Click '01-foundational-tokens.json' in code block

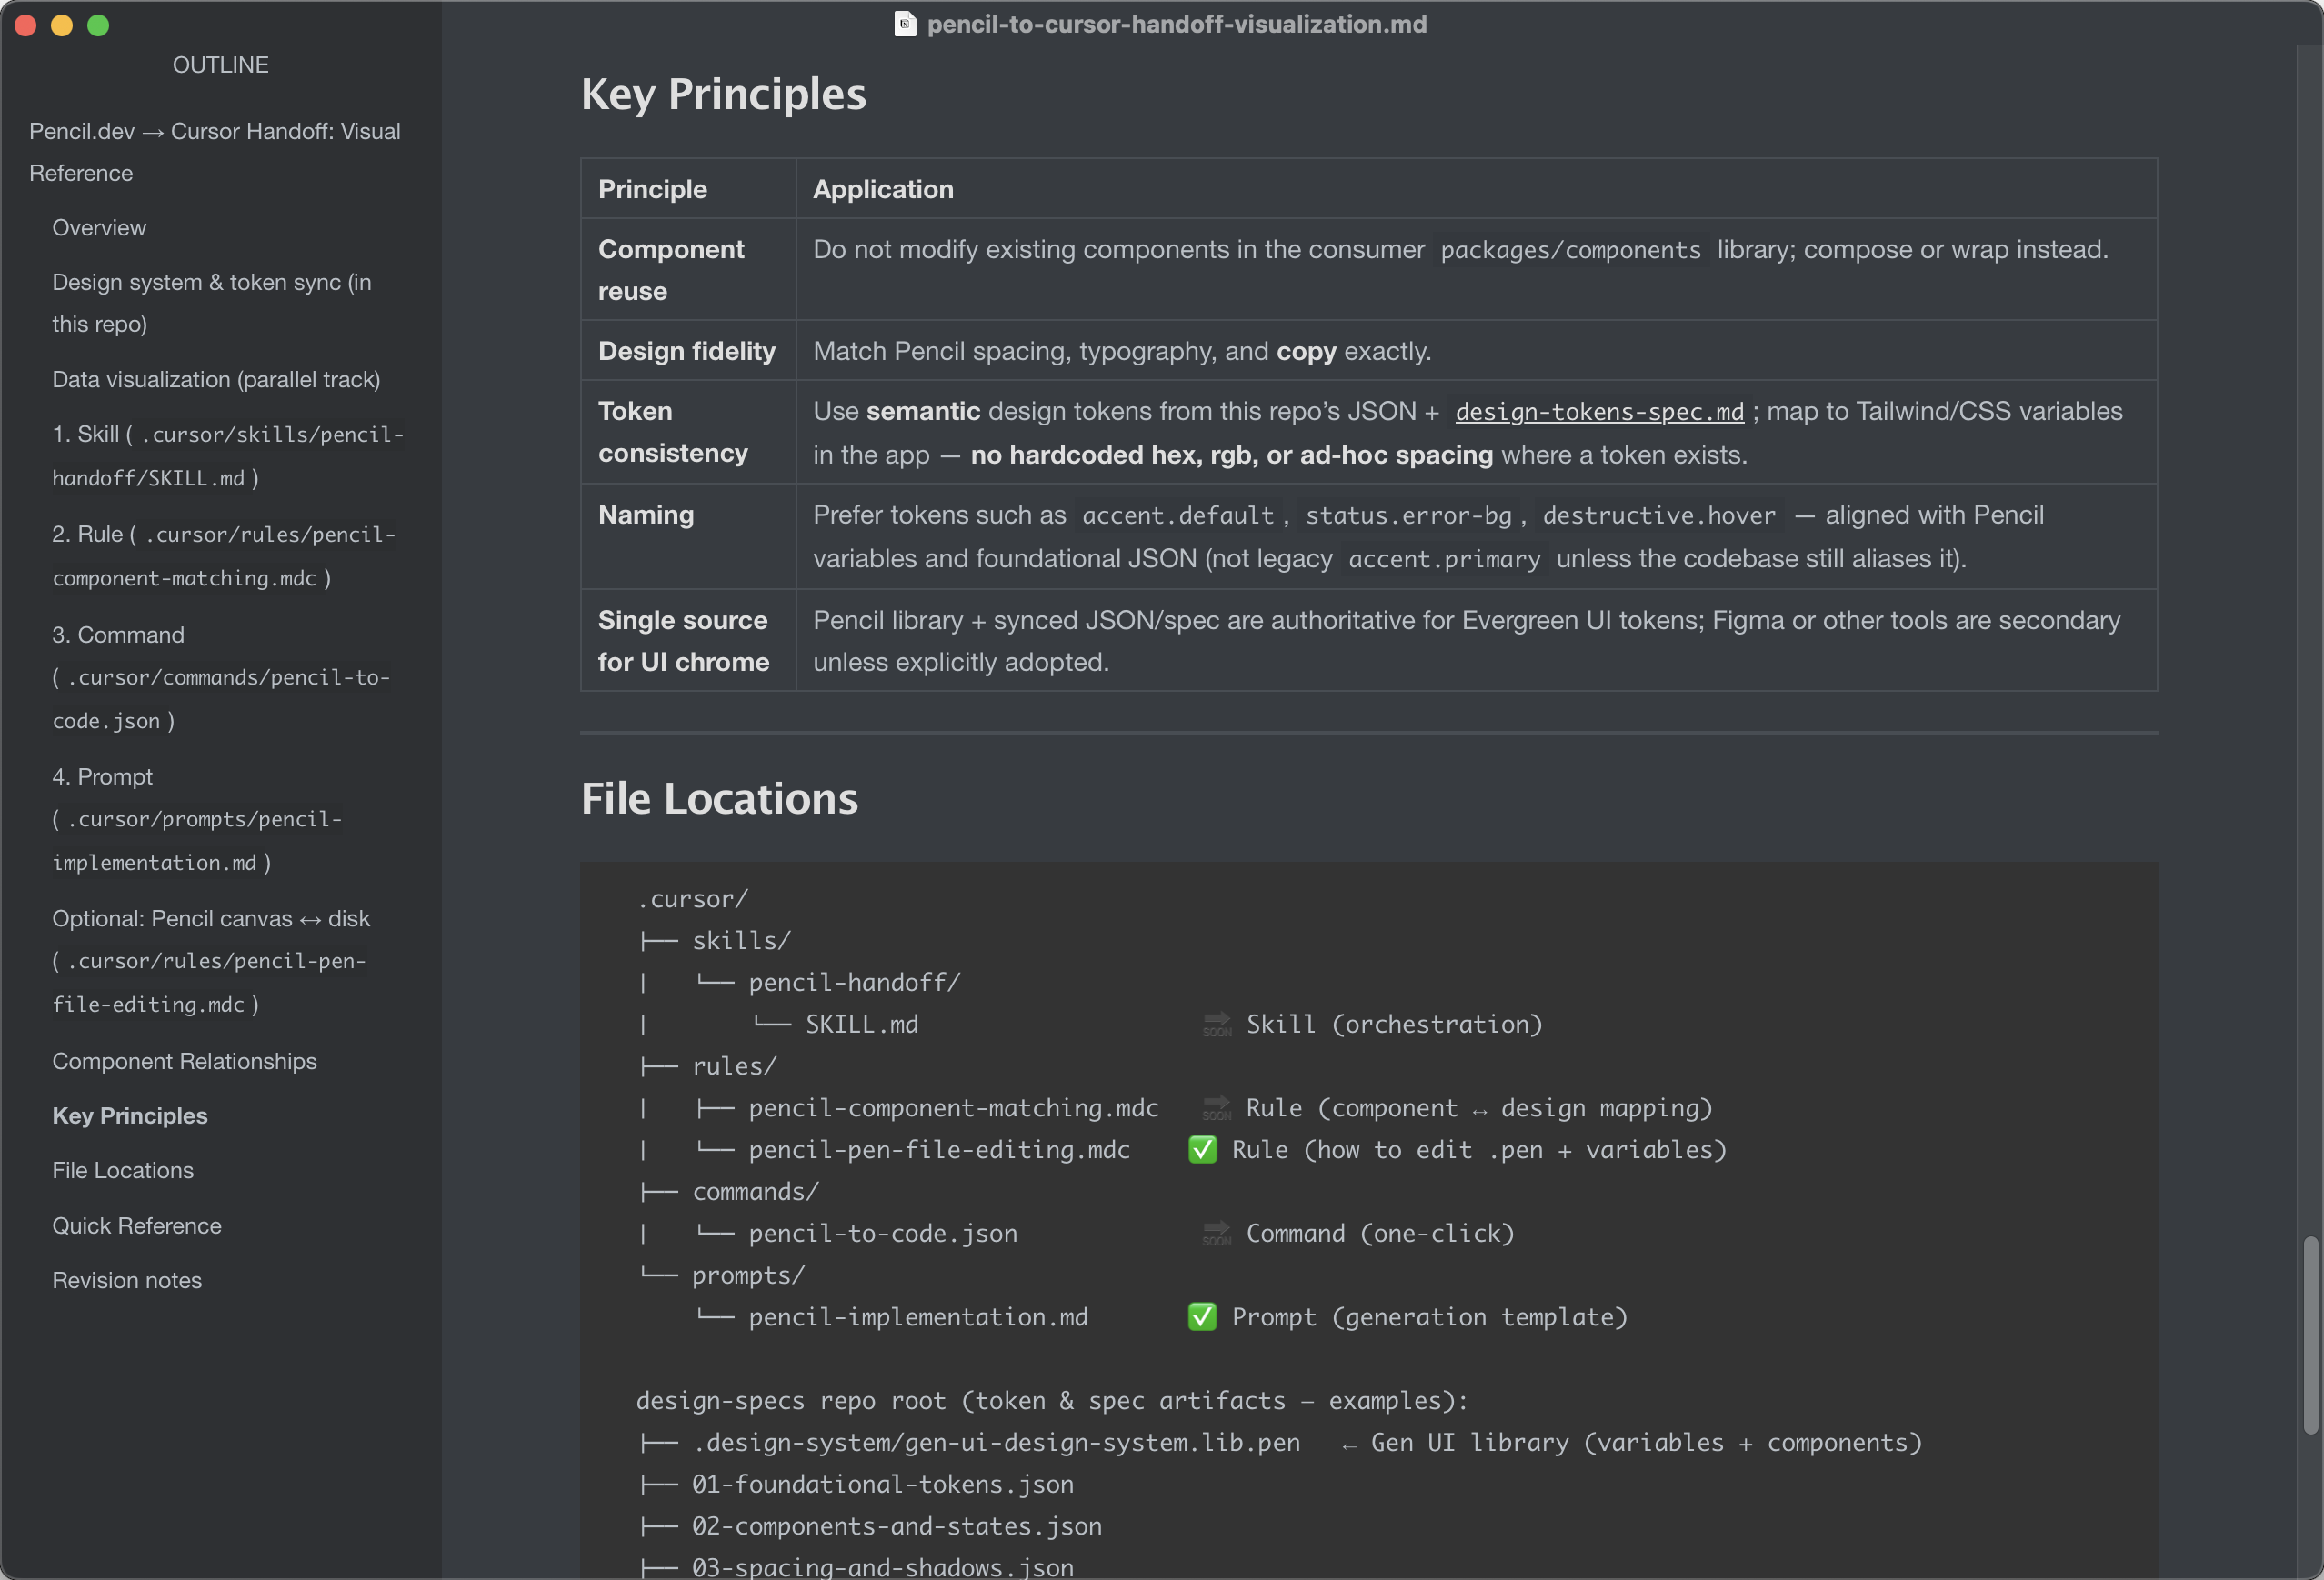tap(883, 1485)
